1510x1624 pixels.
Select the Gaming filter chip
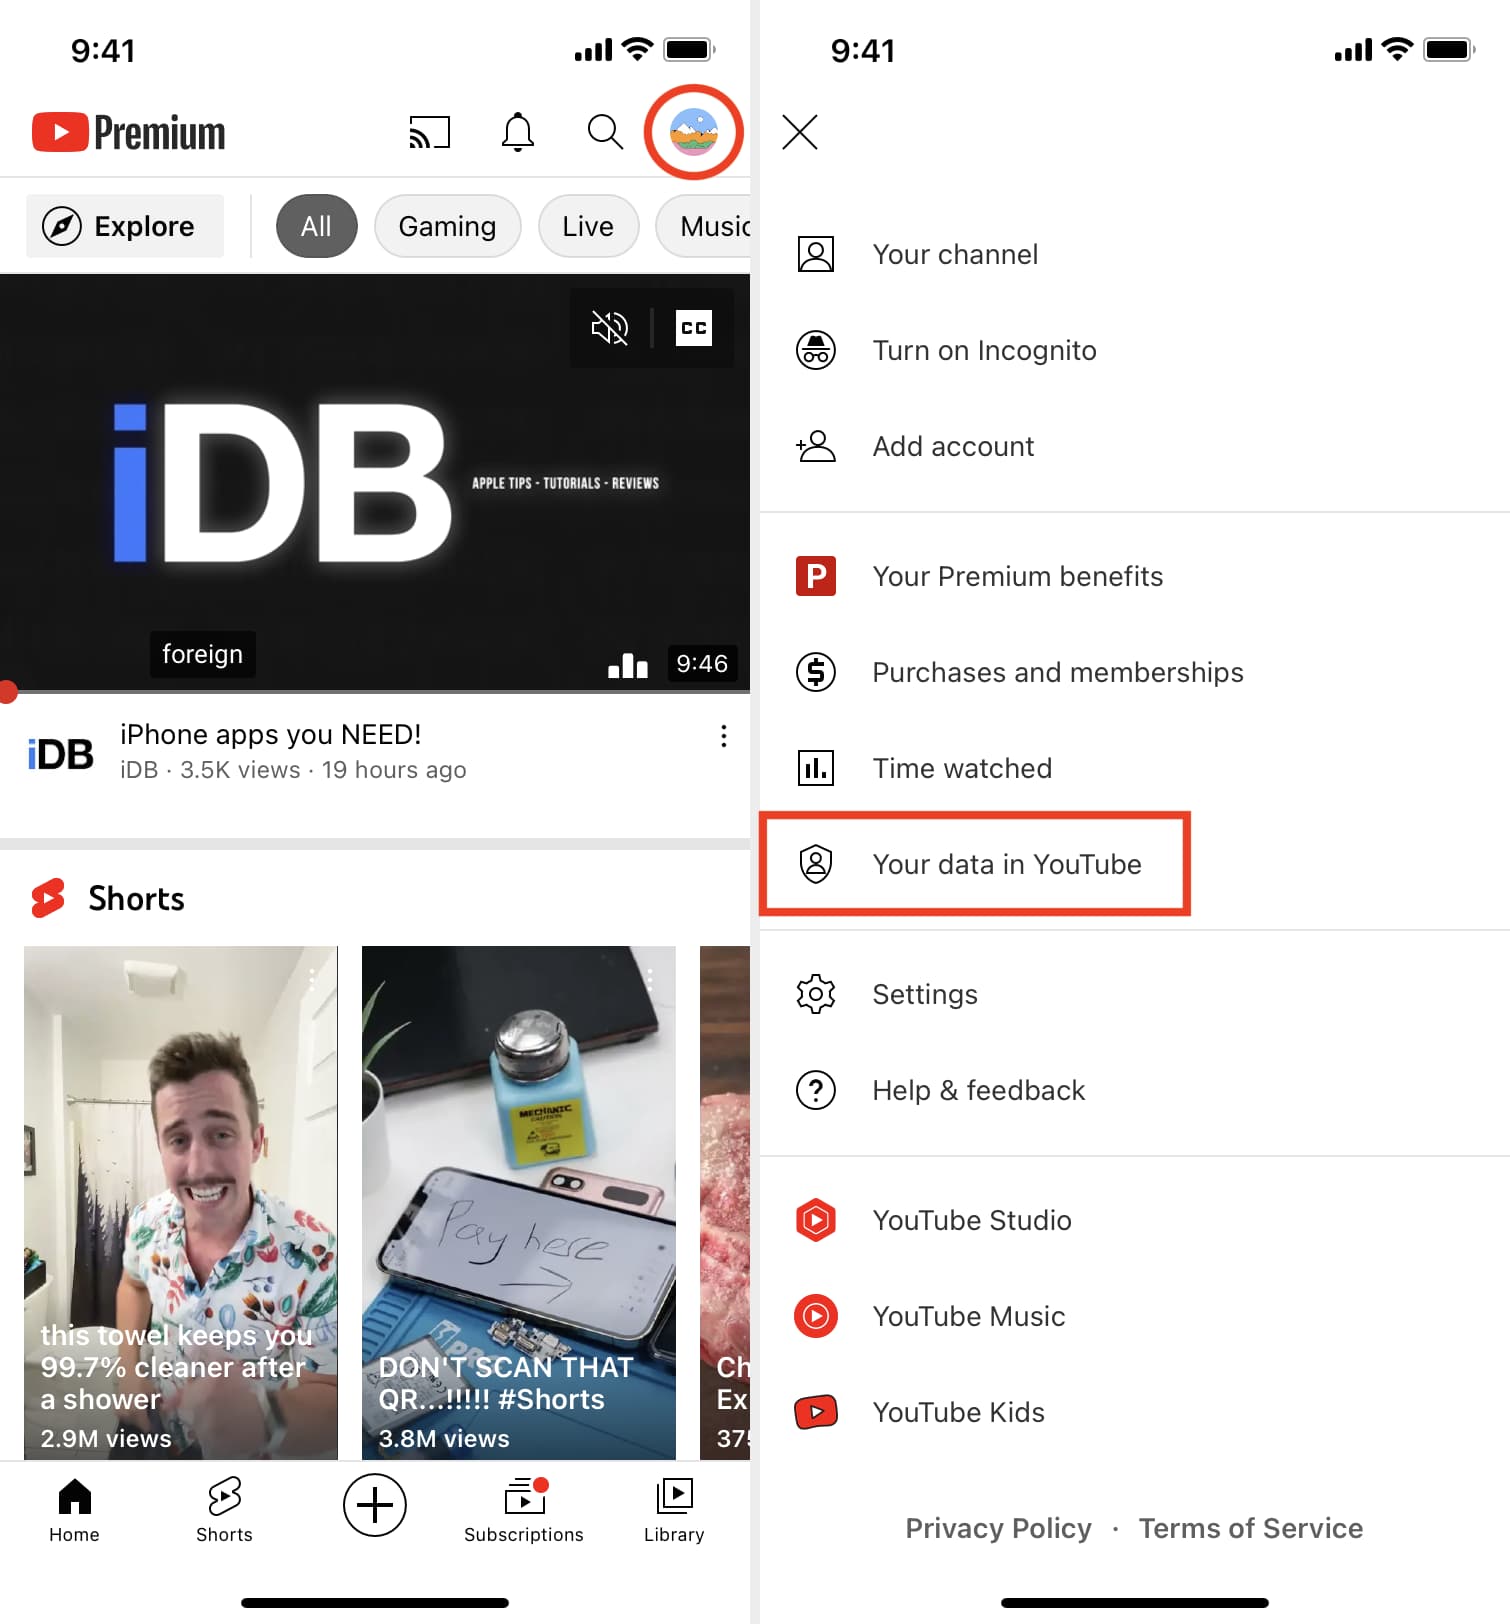447,226
